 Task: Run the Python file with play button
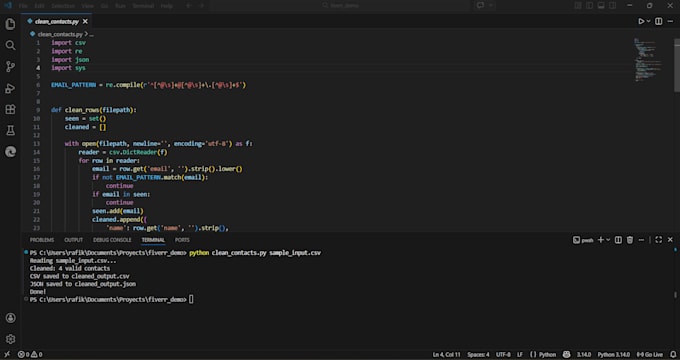point(641,21)
